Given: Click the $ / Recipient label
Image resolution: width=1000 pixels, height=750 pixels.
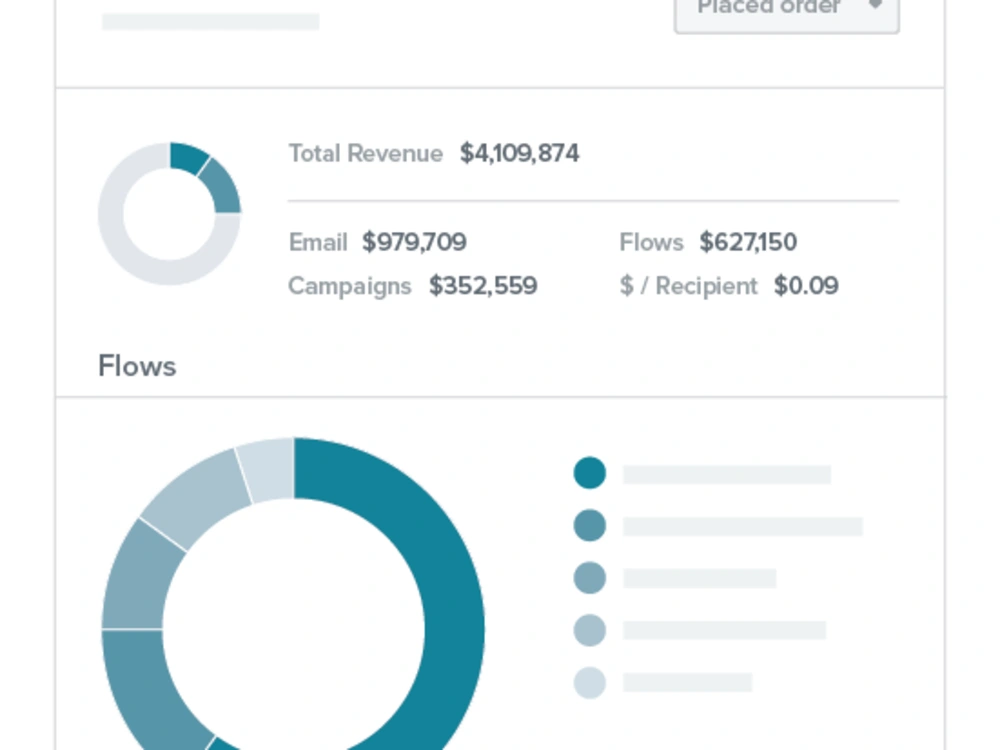Looking at the screenshot, I should [688, 286].
